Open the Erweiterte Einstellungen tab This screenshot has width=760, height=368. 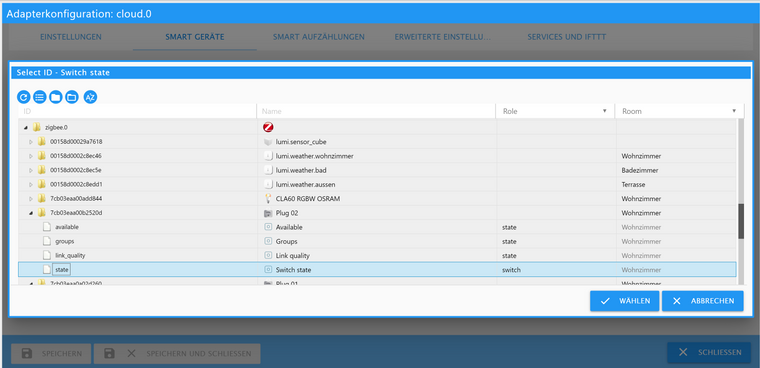click(443, 37)
